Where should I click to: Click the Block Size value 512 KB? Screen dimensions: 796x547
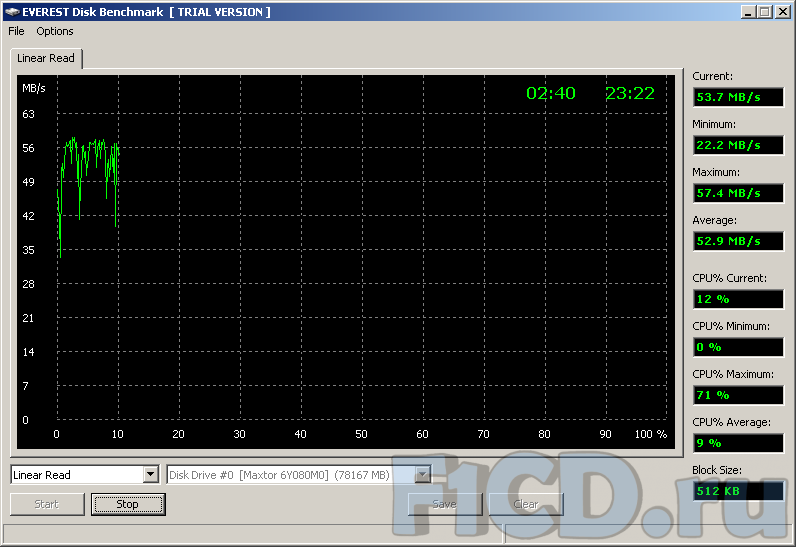(738, 491)
